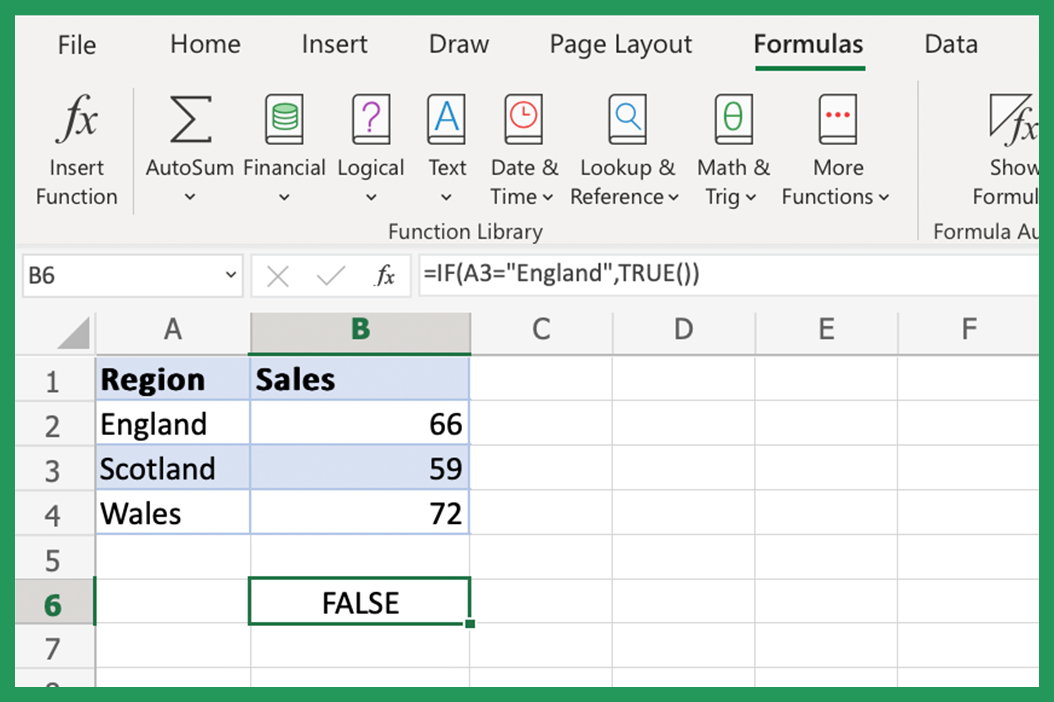Click the Logical functions icon

370,120
